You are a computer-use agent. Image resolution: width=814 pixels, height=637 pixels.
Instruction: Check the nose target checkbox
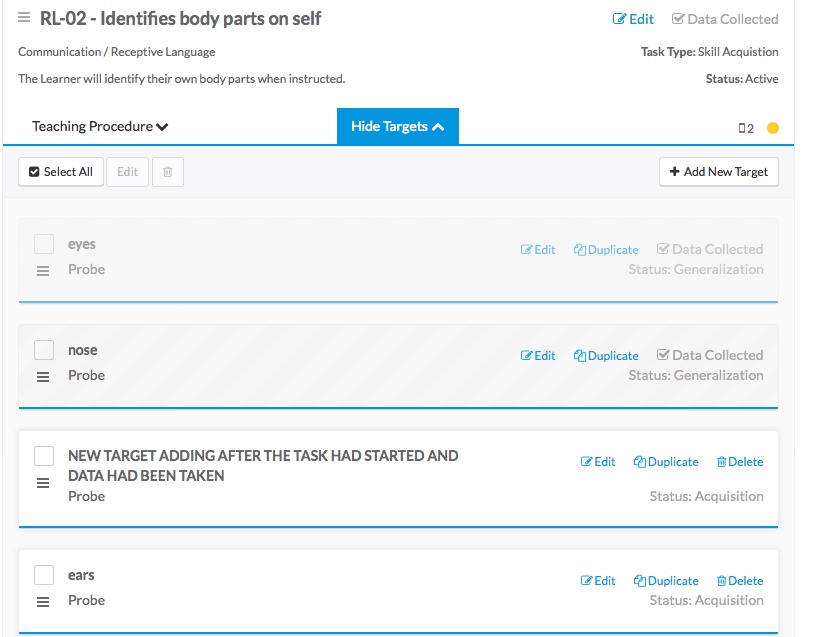click(44, 350)
